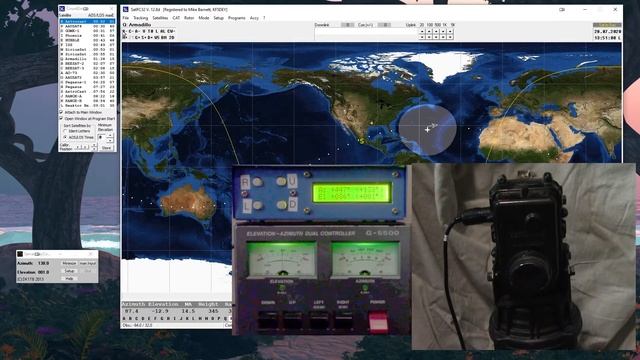640x360 pixels.
Task: Click the Corr slider beside Downlink
Action: 384,25
